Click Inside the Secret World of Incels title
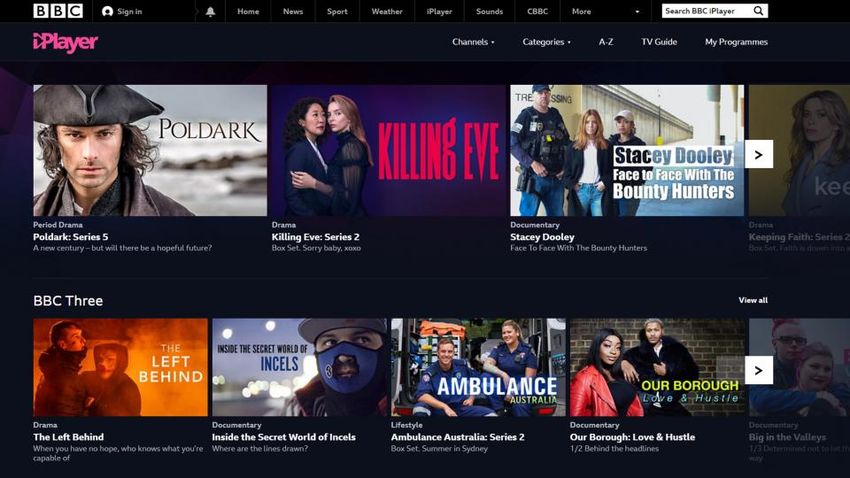850x478 pixels. point(284,437)
